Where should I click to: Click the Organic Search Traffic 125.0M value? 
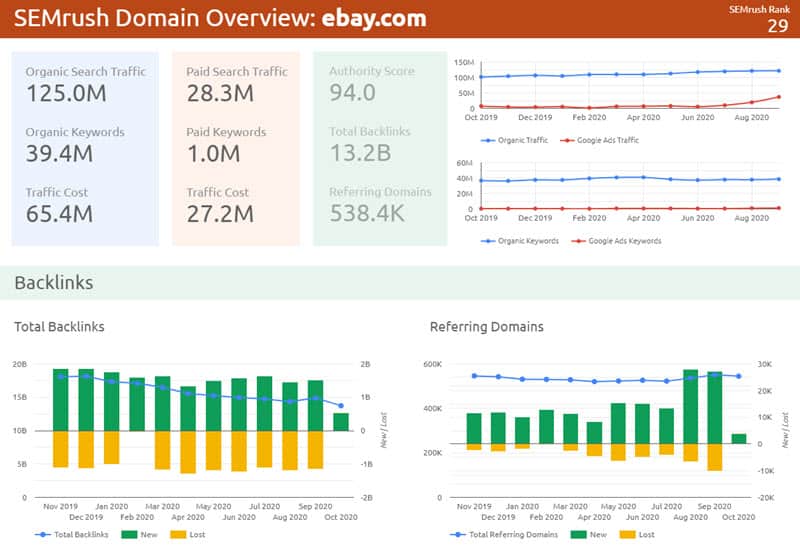[66, 93]
